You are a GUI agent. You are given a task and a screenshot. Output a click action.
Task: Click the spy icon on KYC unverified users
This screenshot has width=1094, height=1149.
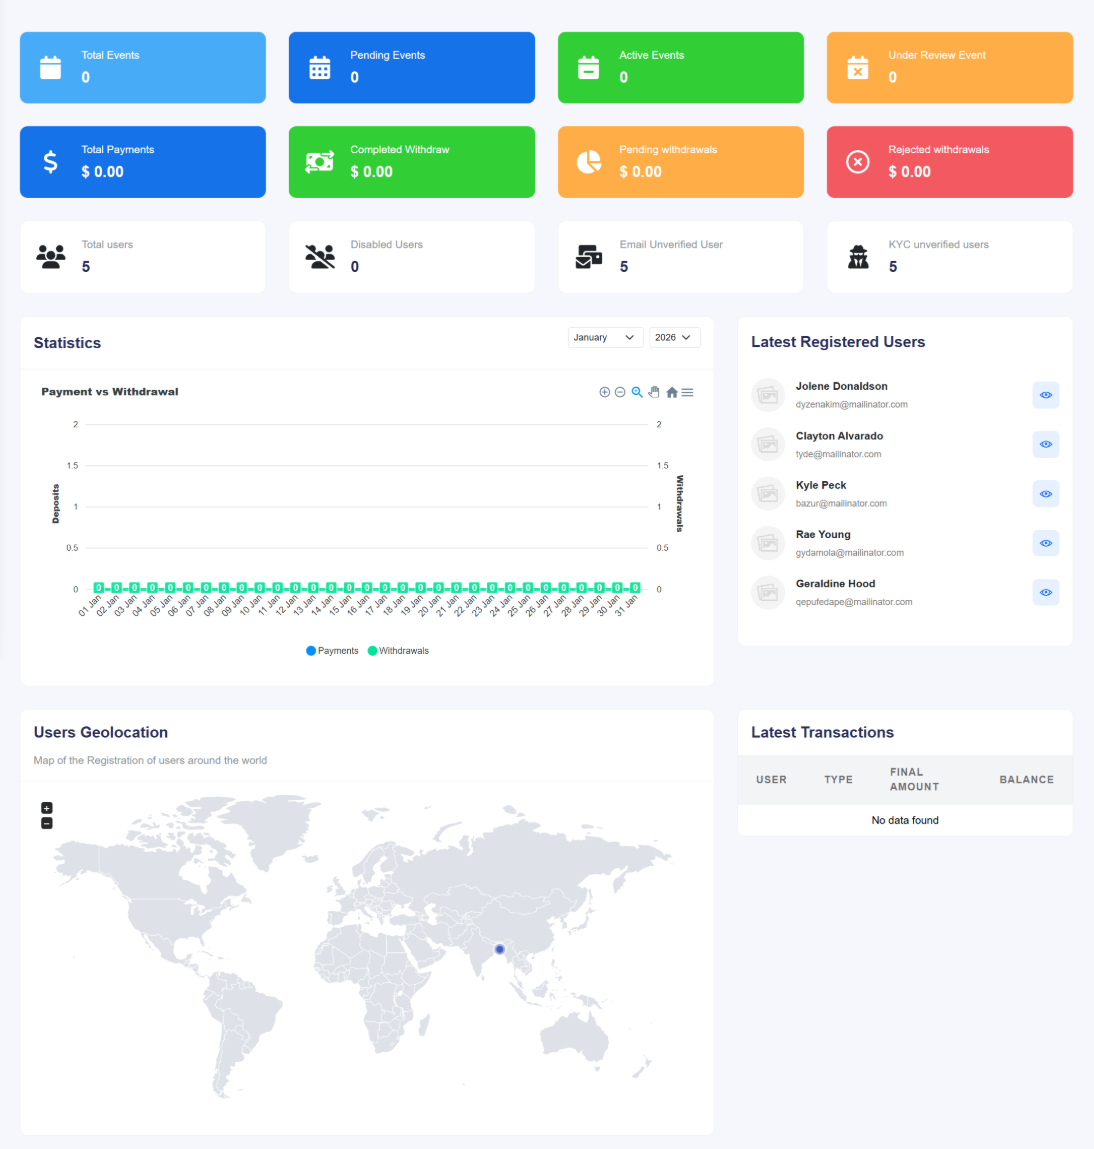point(858,256)
